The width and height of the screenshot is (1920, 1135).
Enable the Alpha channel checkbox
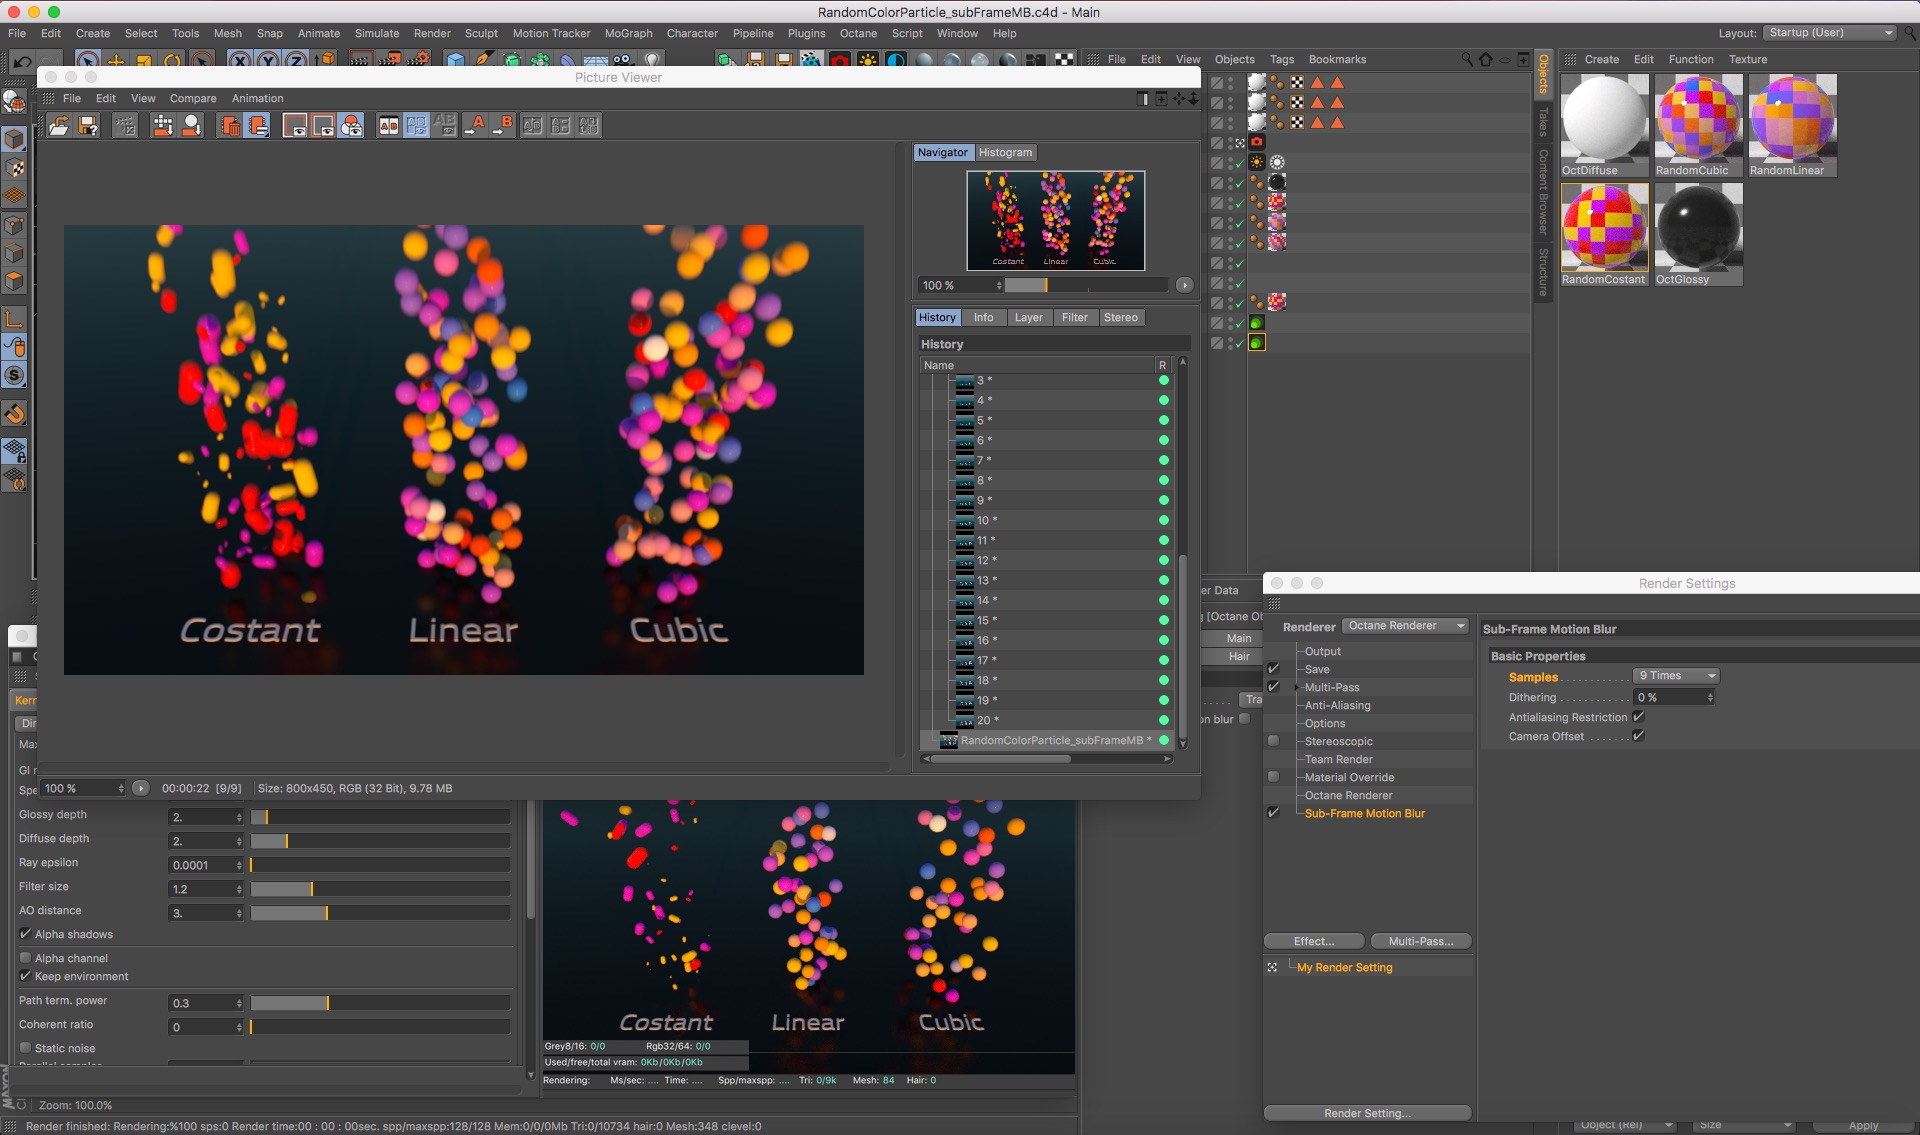click(x=26, y=958)
